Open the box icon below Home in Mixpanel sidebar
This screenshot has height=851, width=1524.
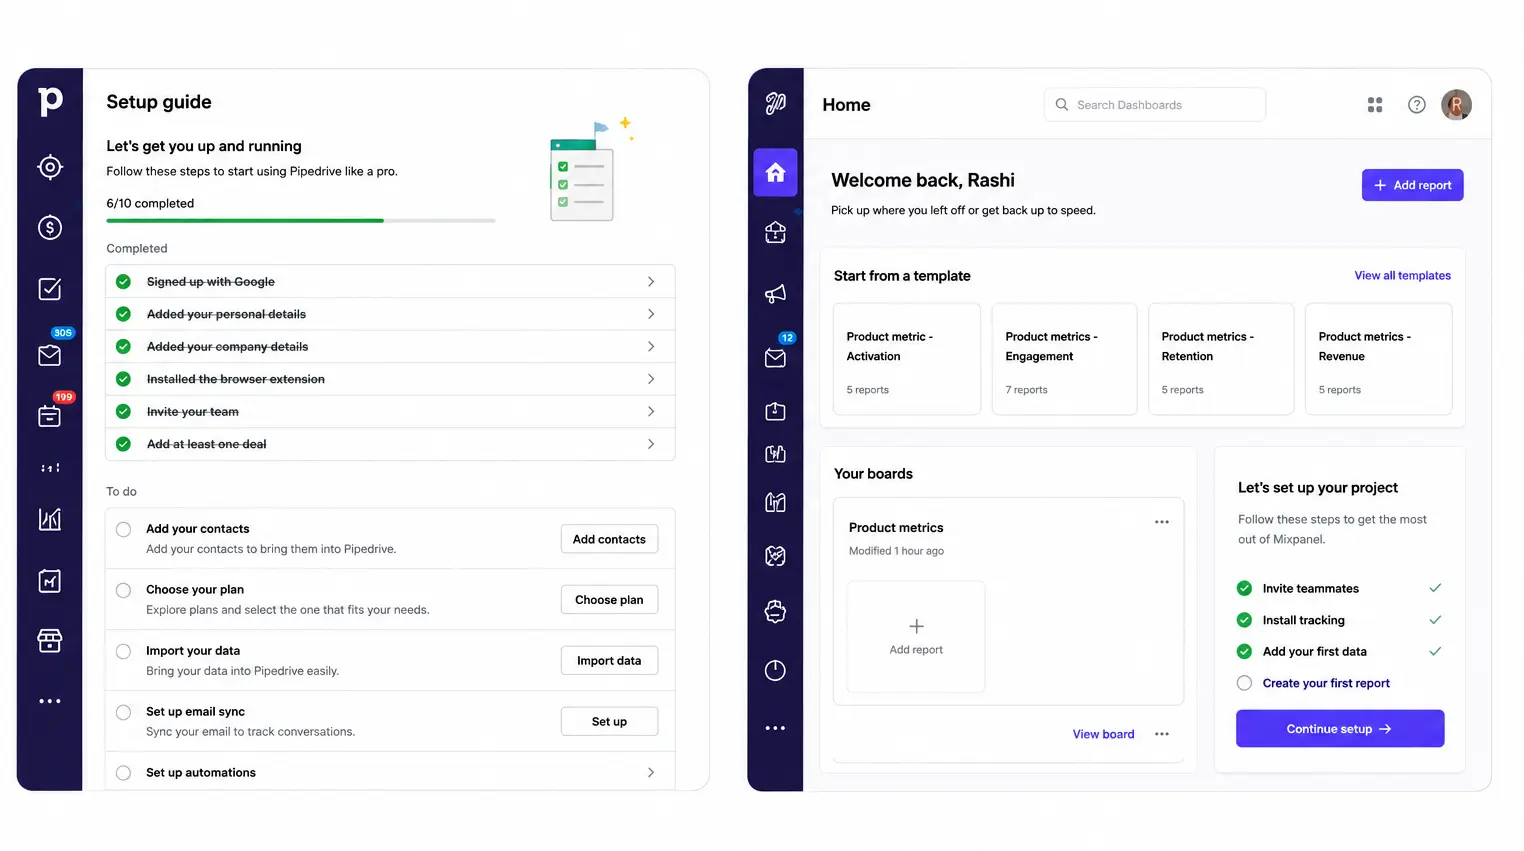coord(776,233)
